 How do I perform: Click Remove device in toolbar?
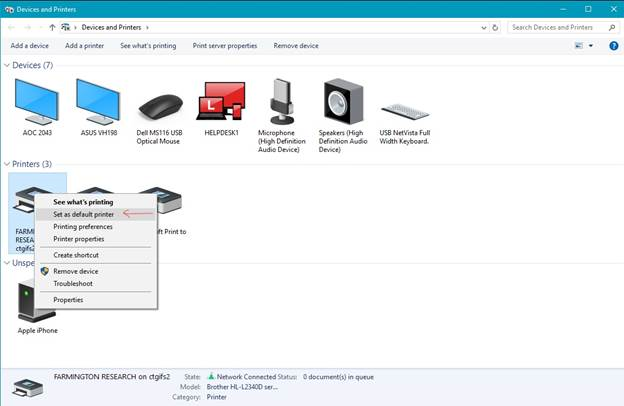296,46
